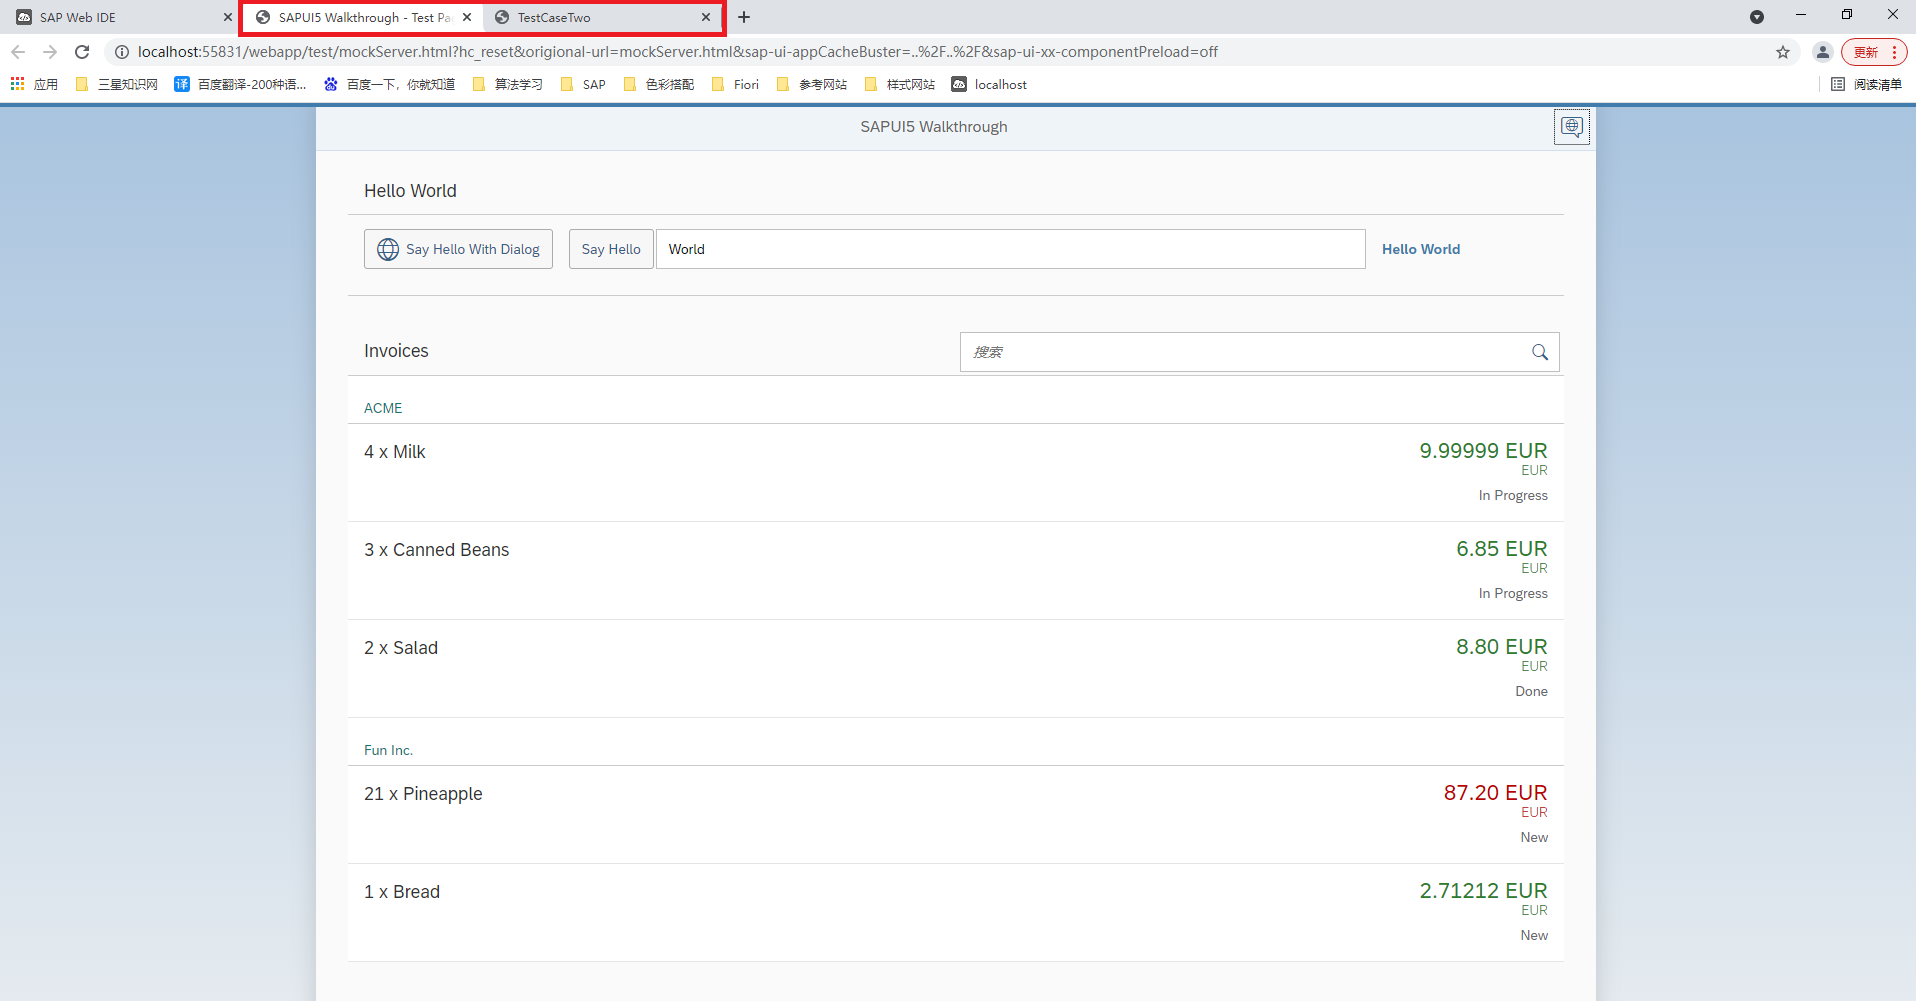Close the SAP Web IDE tab

228,17
